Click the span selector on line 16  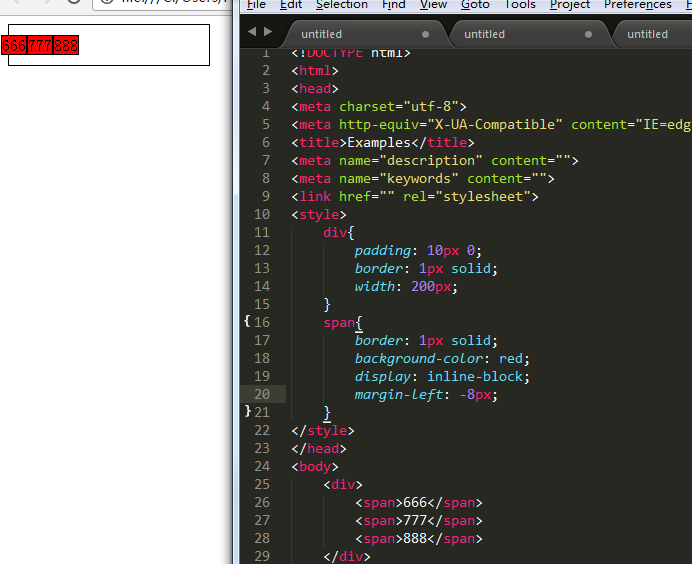tap(339, 323)
